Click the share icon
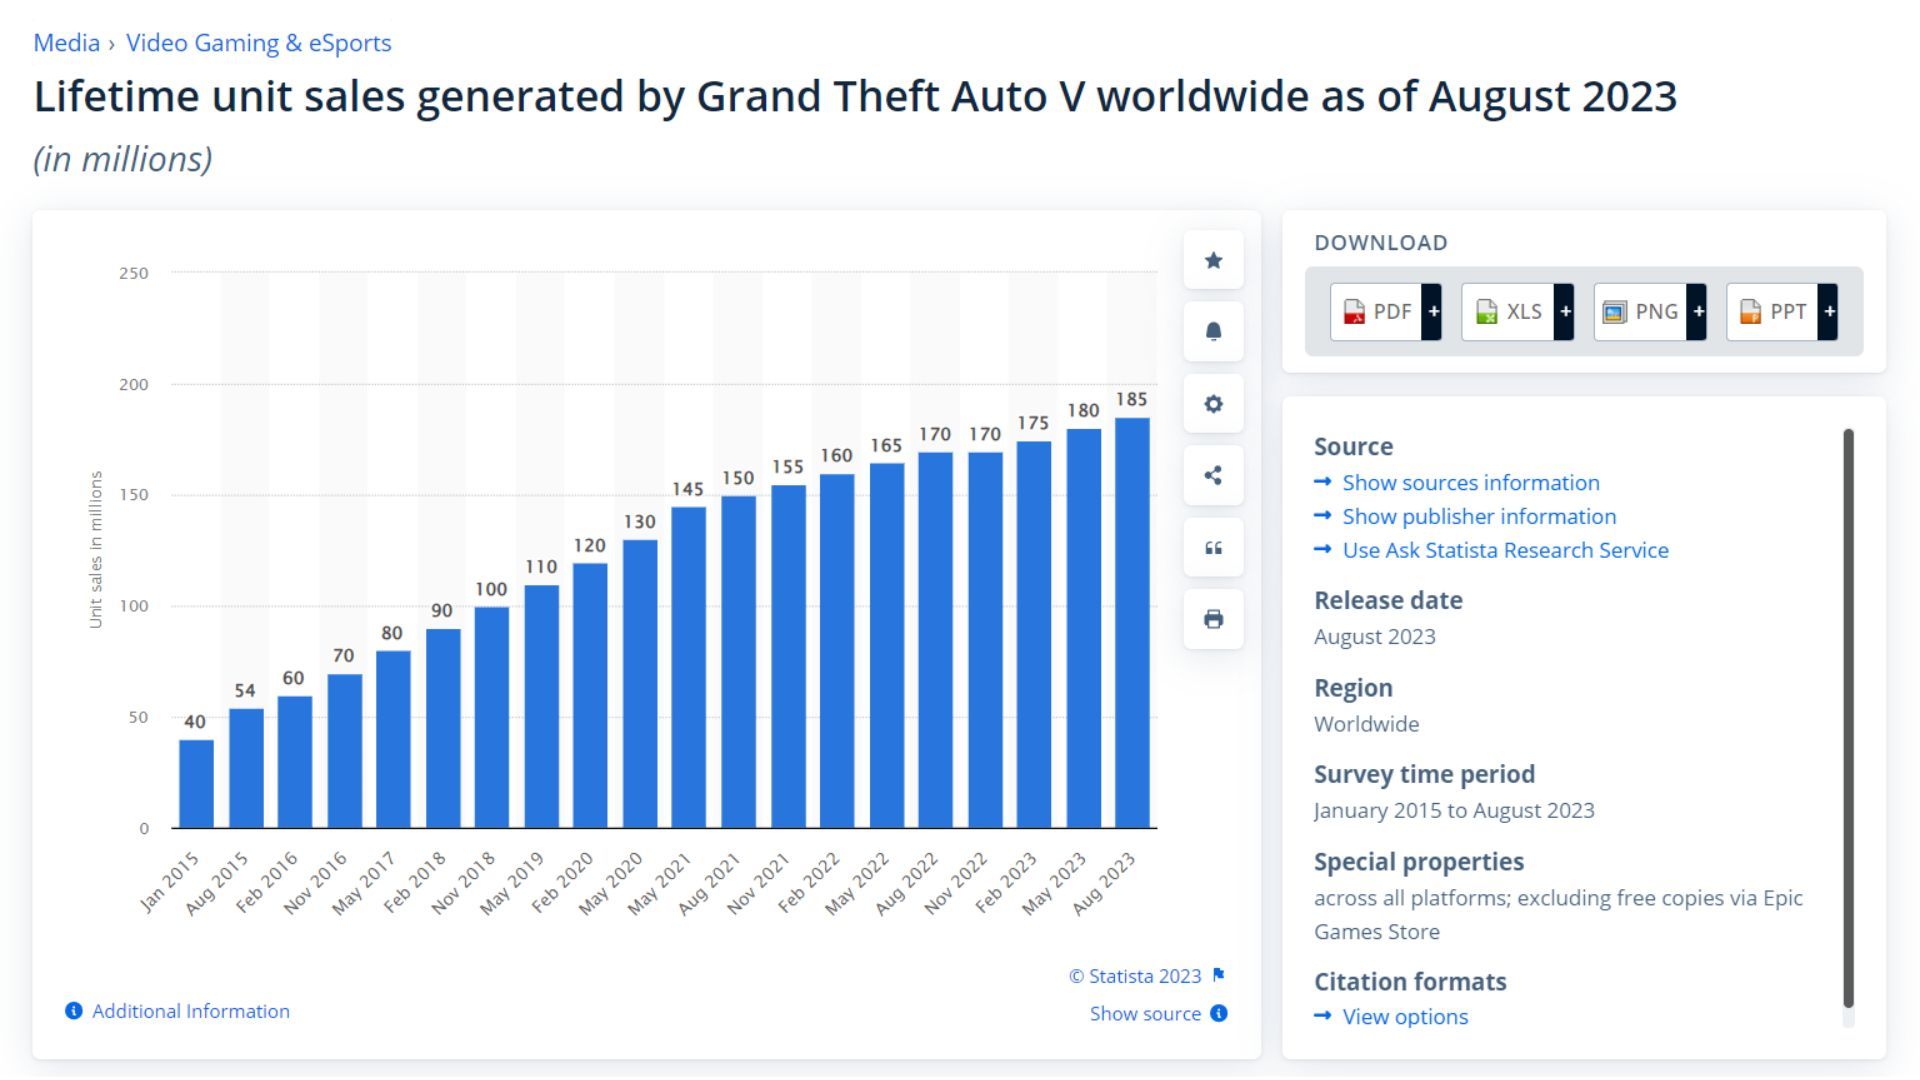The width and height of the screenshot is (1920, 1080). 1213,476
